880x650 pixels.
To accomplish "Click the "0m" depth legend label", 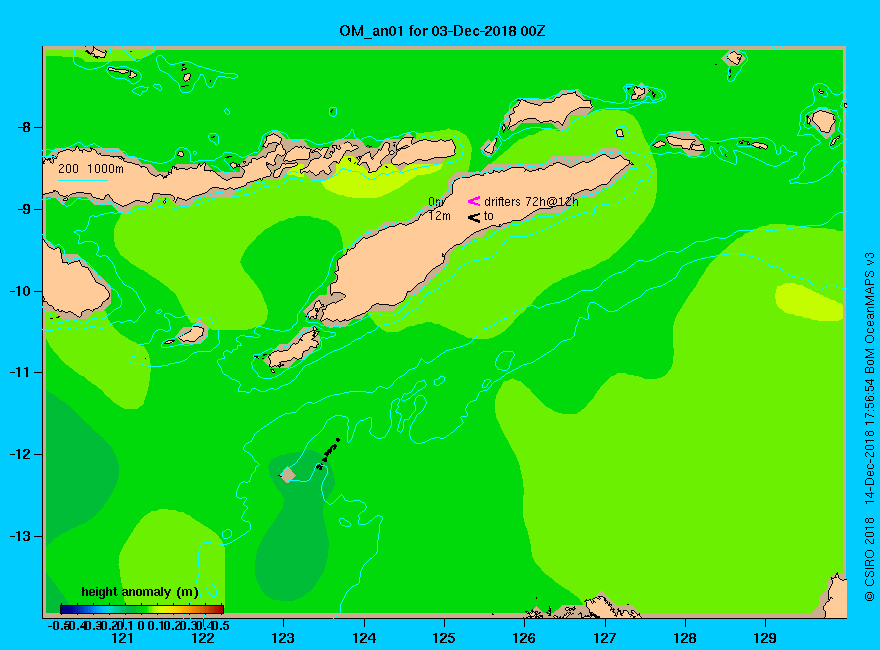I will point(436,202).
